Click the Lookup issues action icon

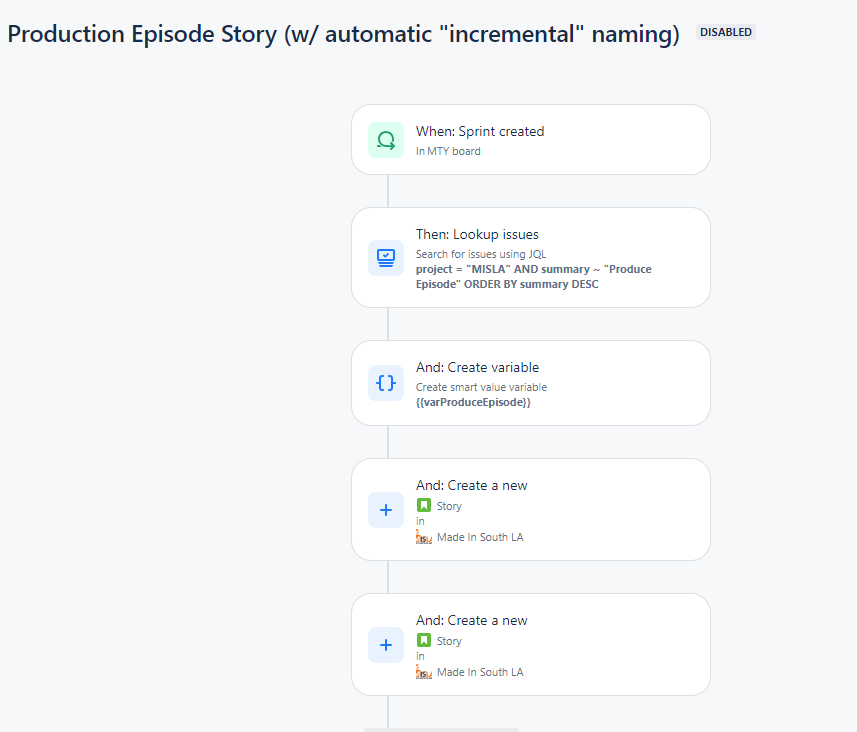(386, 257)
